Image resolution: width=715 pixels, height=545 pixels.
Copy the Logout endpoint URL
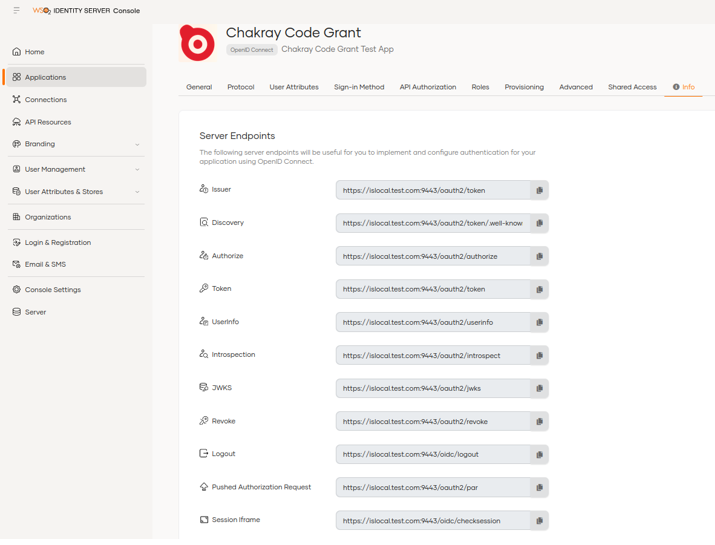(x=539, y=454)
